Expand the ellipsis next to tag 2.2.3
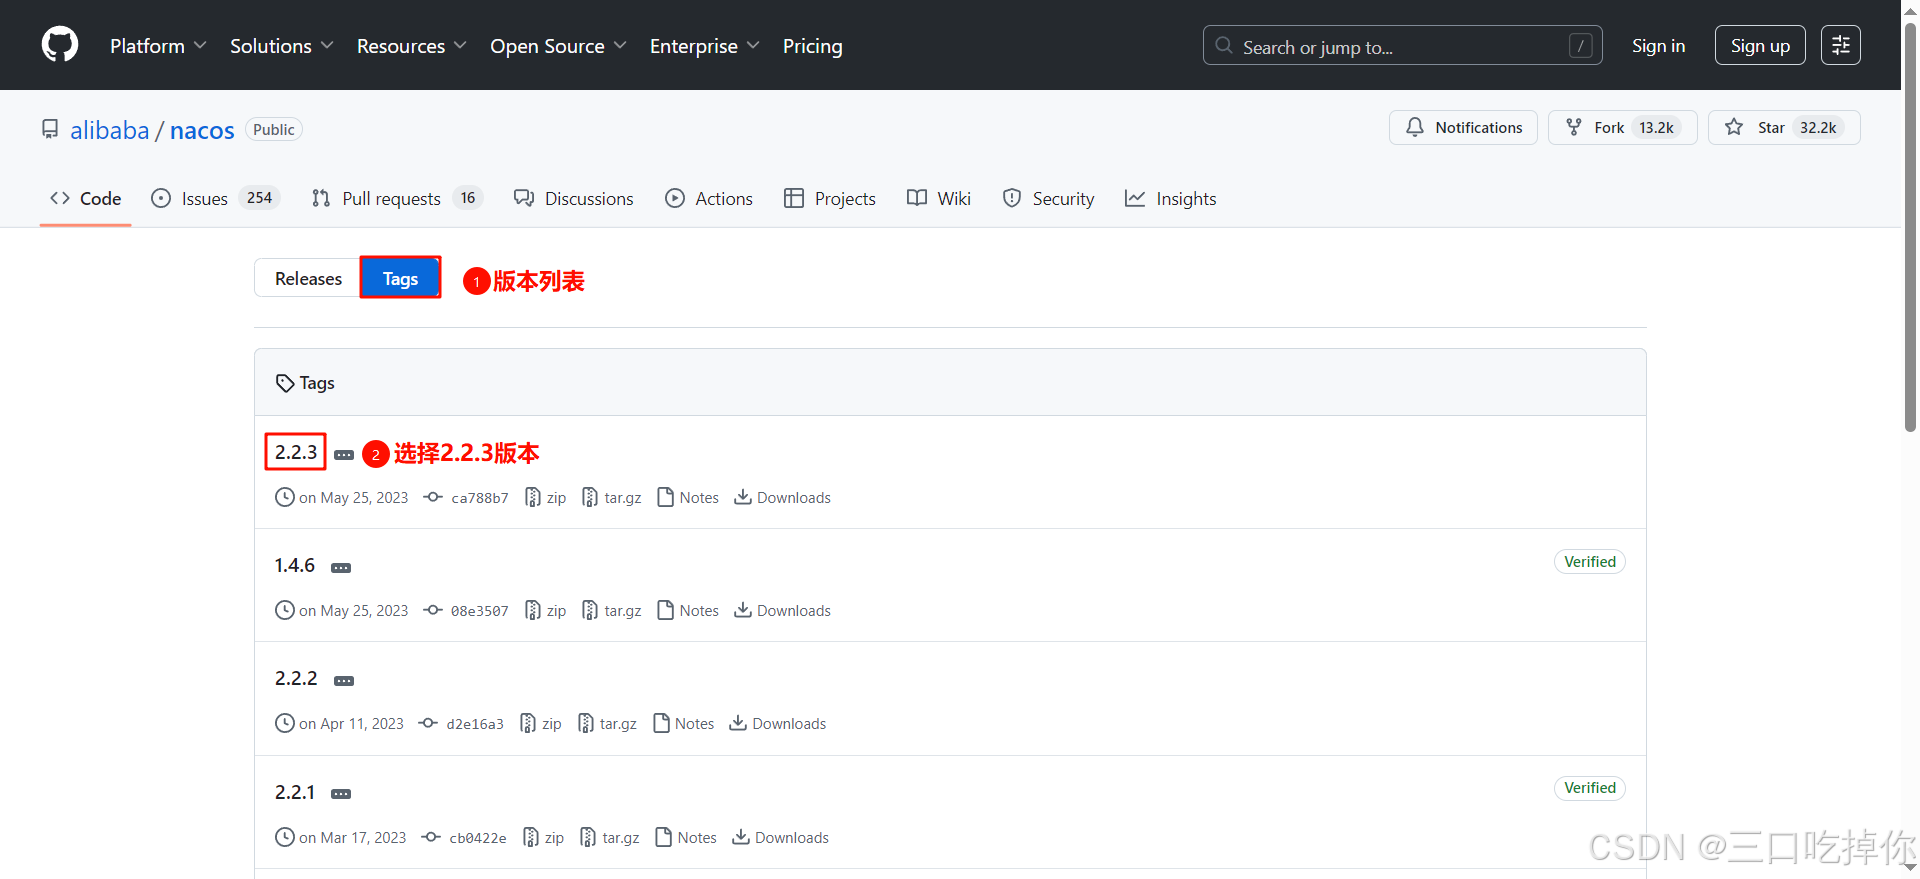Screen dimensions: 1920x879 [344, 455]
